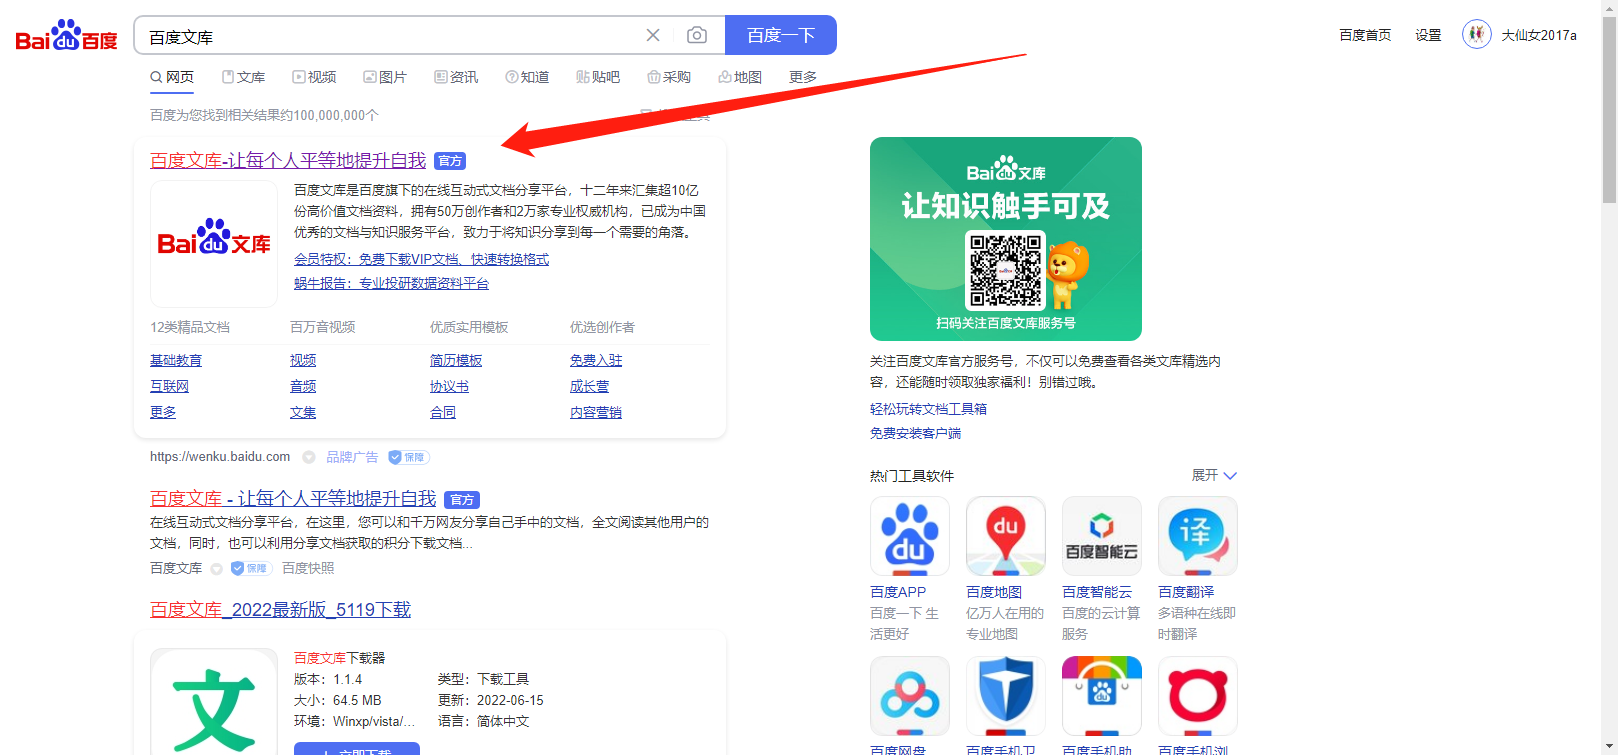Screen dimensions: 1618x755
Task: Open 文集 link
Action: [303, 412]
